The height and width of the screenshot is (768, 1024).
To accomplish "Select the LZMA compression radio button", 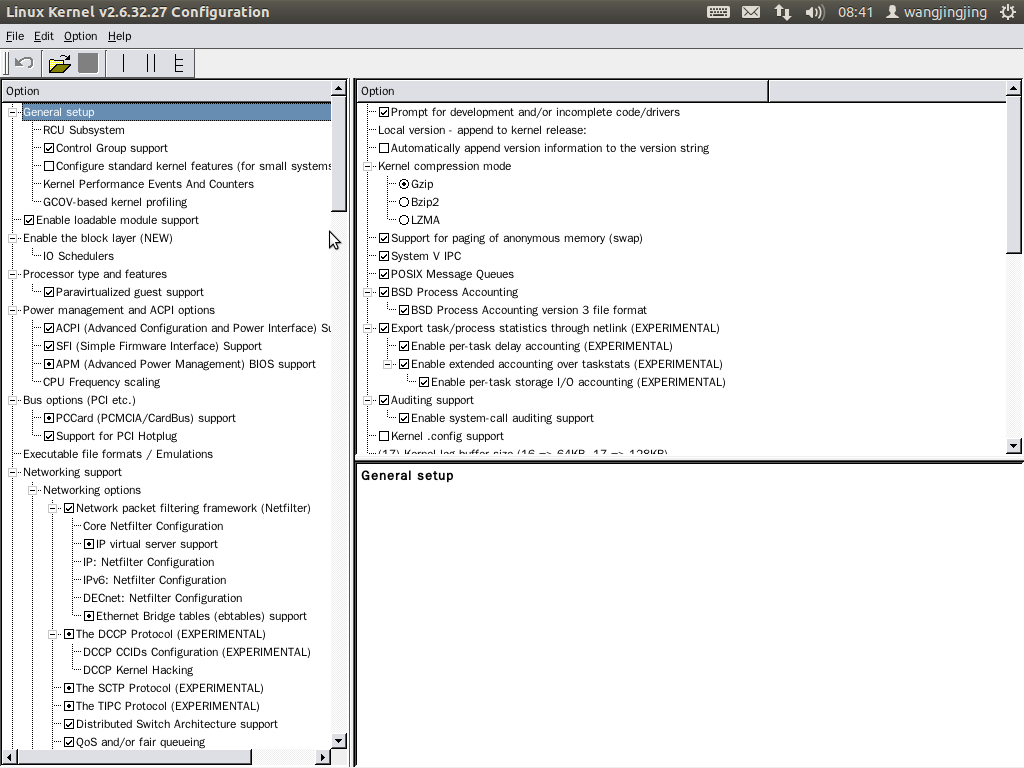I will point(404,220).
